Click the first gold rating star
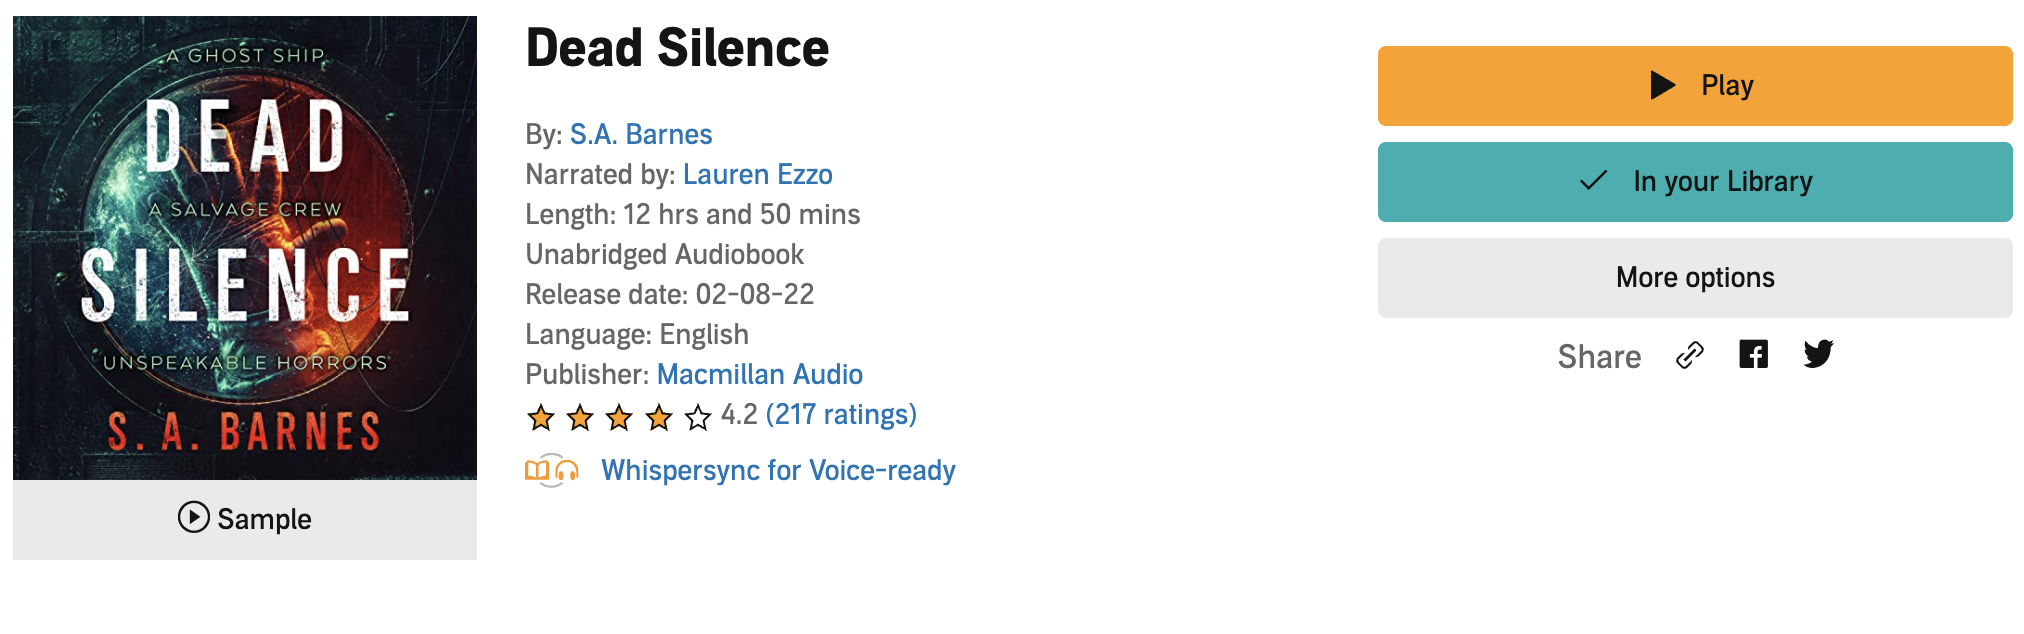Image resolution: width=2024 pixels, height=634 pixels. [541, 417]
